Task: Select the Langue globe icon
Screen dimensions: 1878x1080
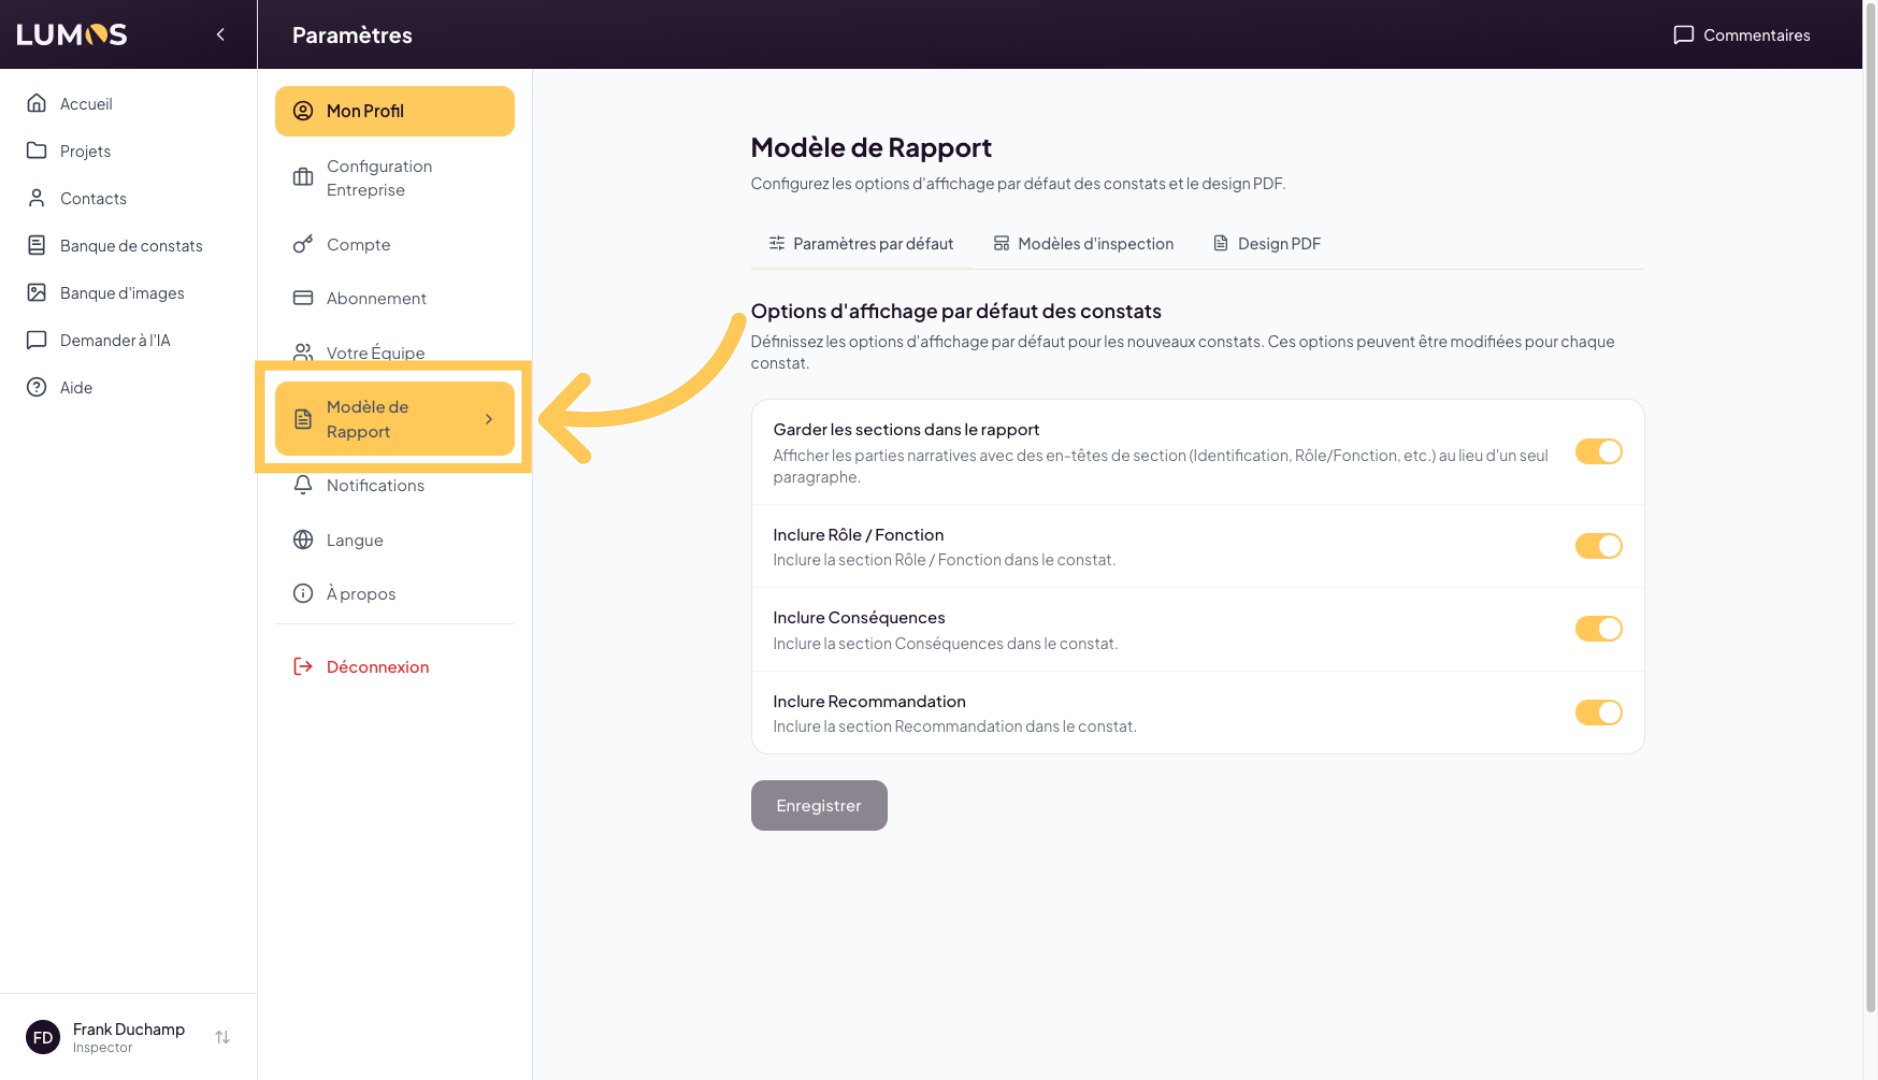Action: (x=303, y=540)
